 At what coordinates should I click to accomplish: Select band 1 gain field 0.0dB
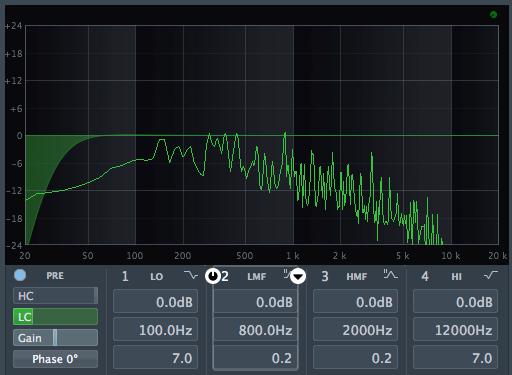click(x=156, y=302)
